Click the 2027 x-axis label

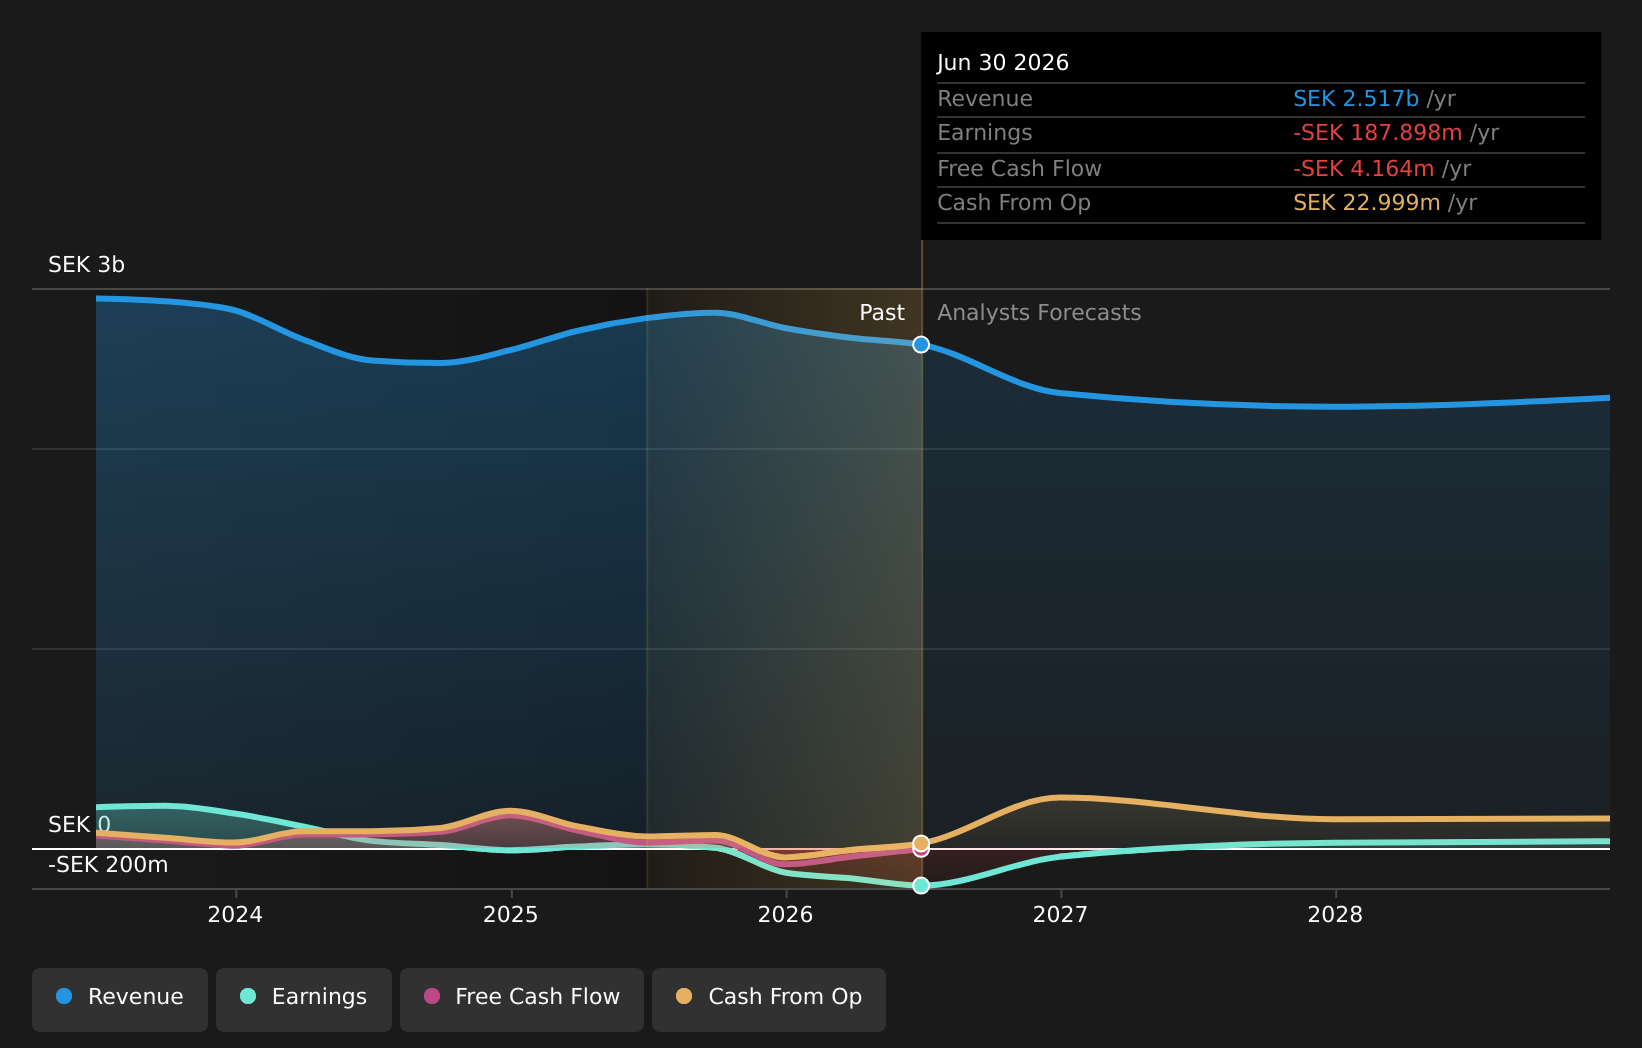1060,915
